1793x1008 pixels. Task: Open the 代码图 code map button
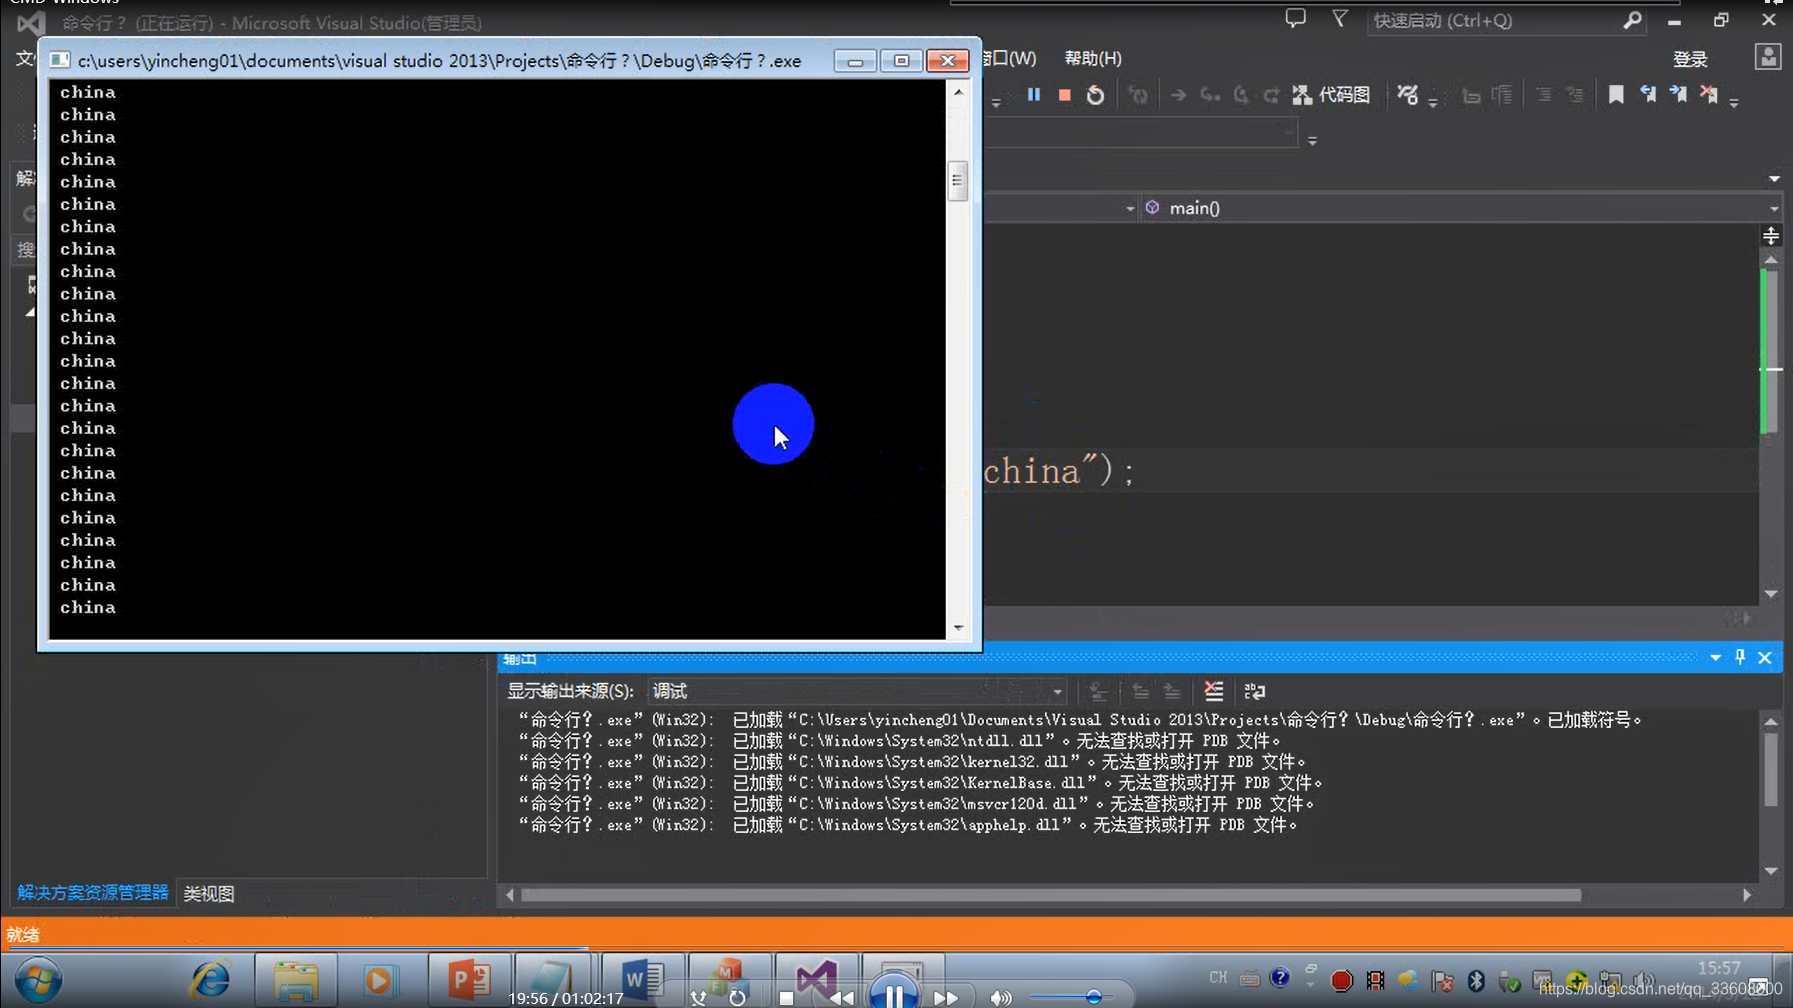[x=1331, y=95]
